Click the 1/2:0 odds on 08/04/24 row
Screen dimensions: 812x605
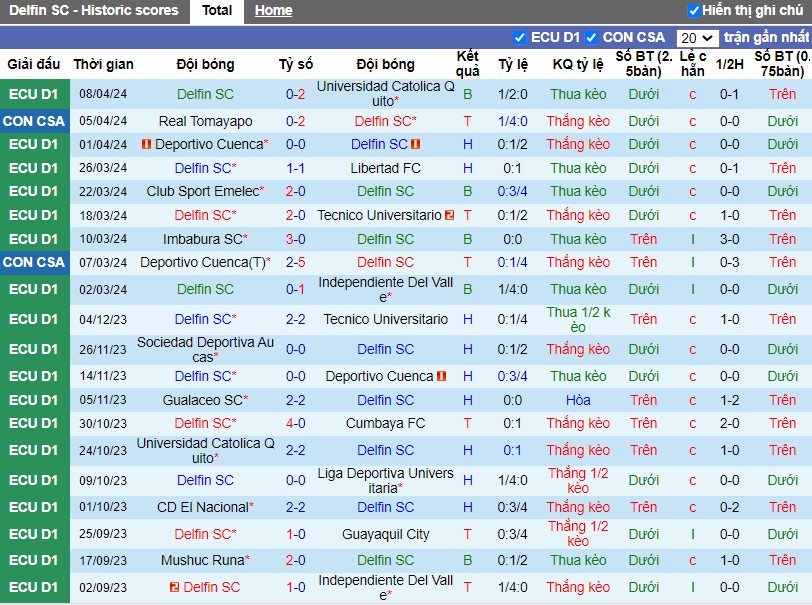point(513,94)
